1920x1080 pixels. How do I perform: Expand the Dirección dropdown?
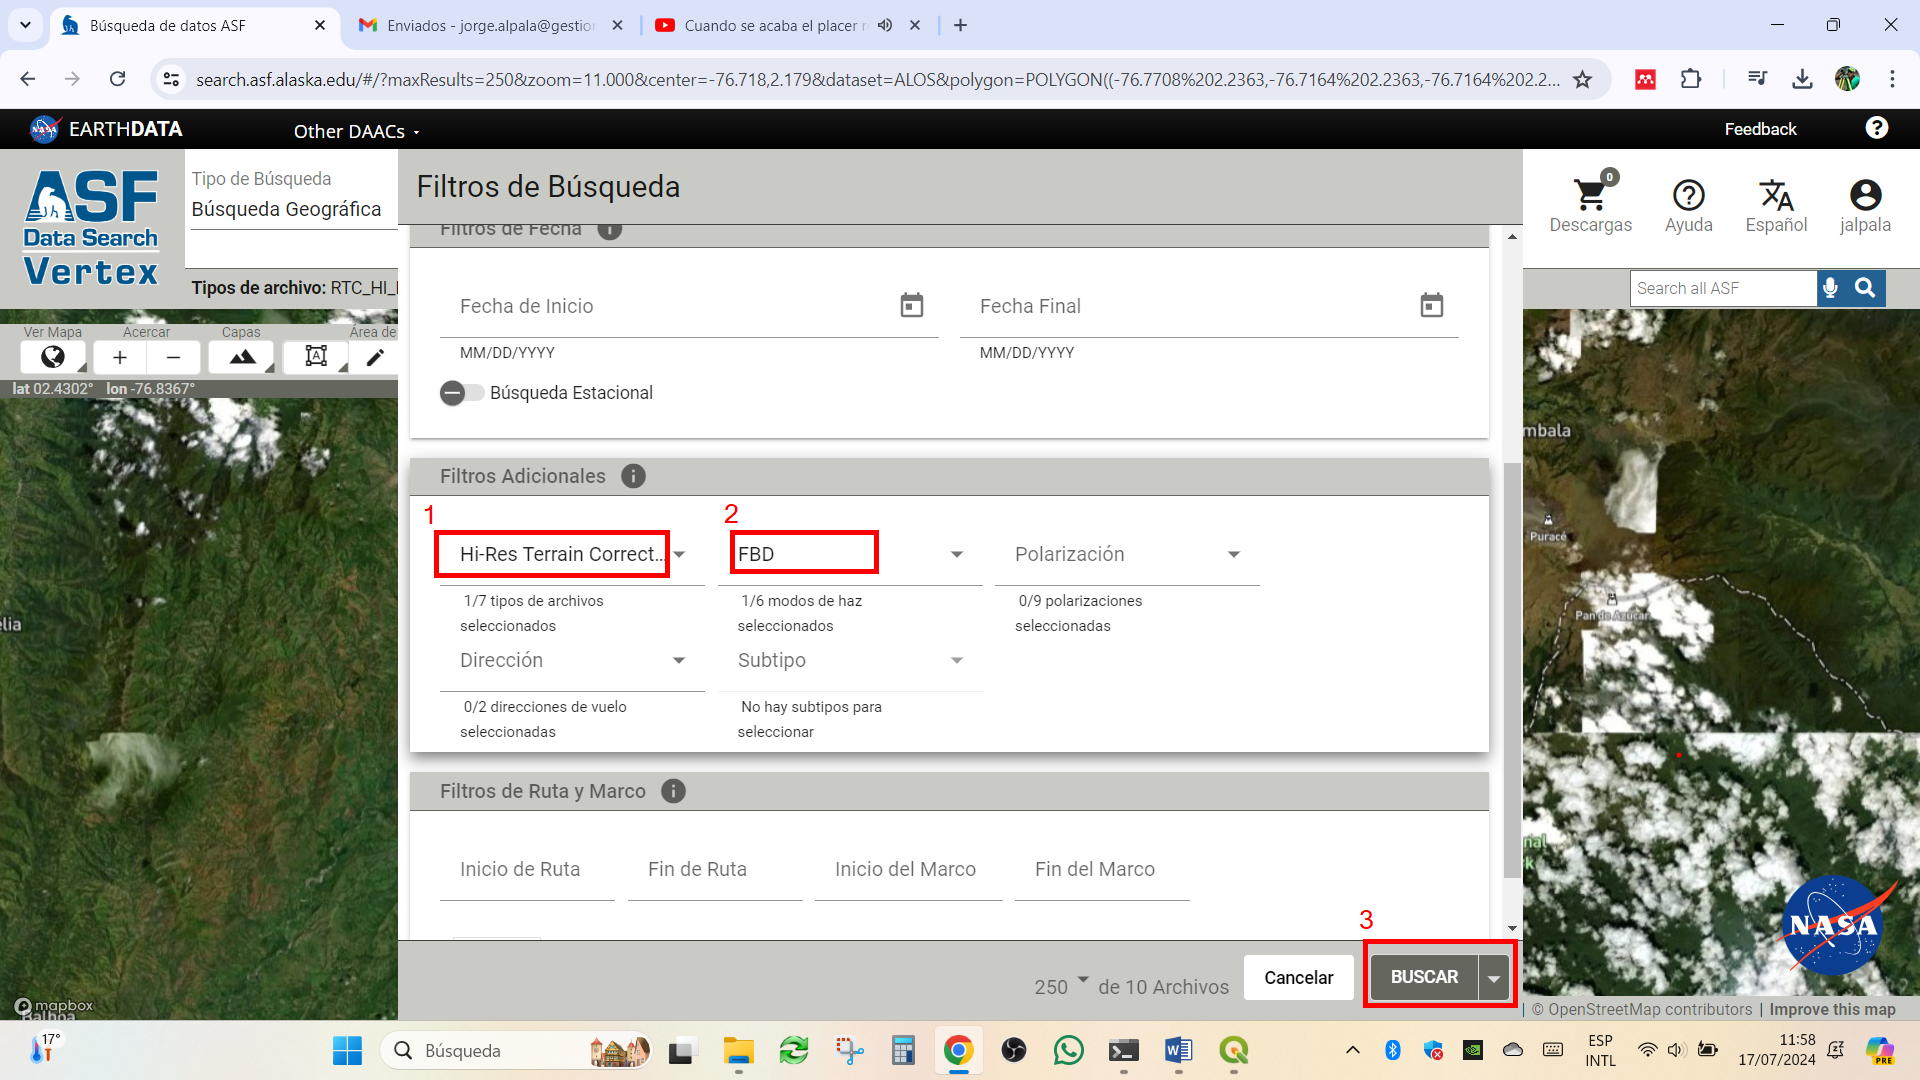[x=573, y=660]
